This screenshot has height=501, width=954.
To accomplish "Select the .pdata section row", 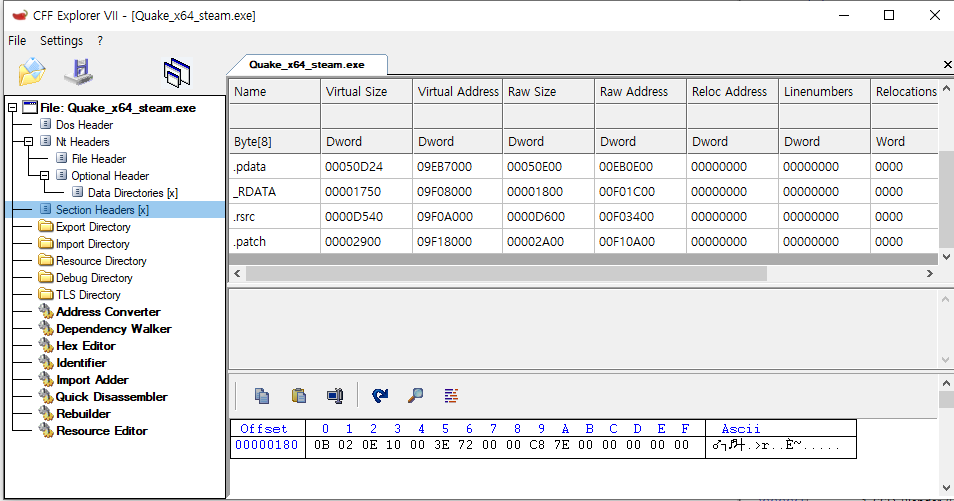I will [583, 166].
